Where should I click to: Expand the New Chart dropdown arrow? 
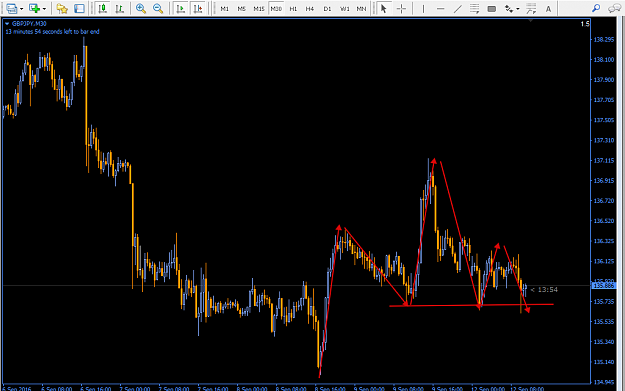click(44, 9)
